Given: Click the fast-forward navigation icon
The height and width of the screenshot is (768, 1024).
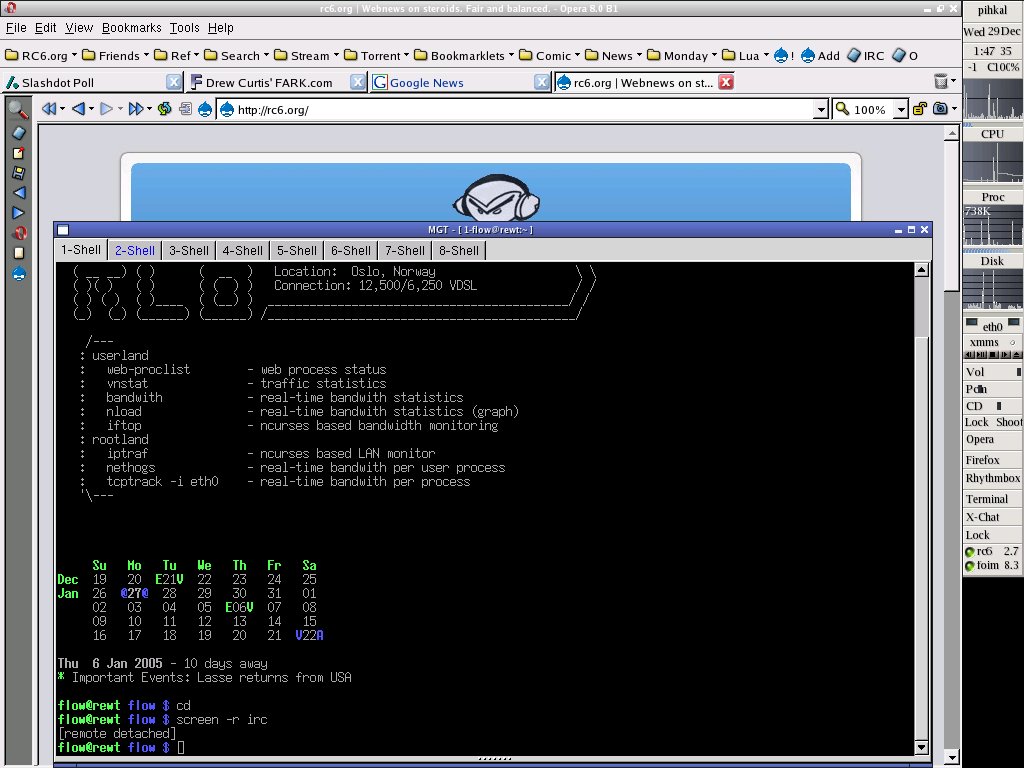Looking at the screenshot, I should point(136,109).
